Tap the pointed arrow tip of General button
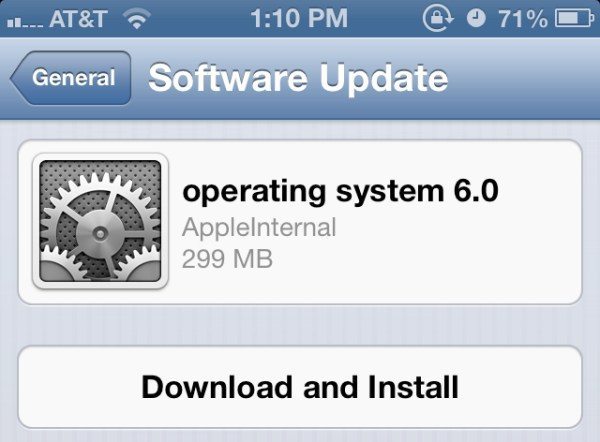600x442 pixels. tap(17, 78)
